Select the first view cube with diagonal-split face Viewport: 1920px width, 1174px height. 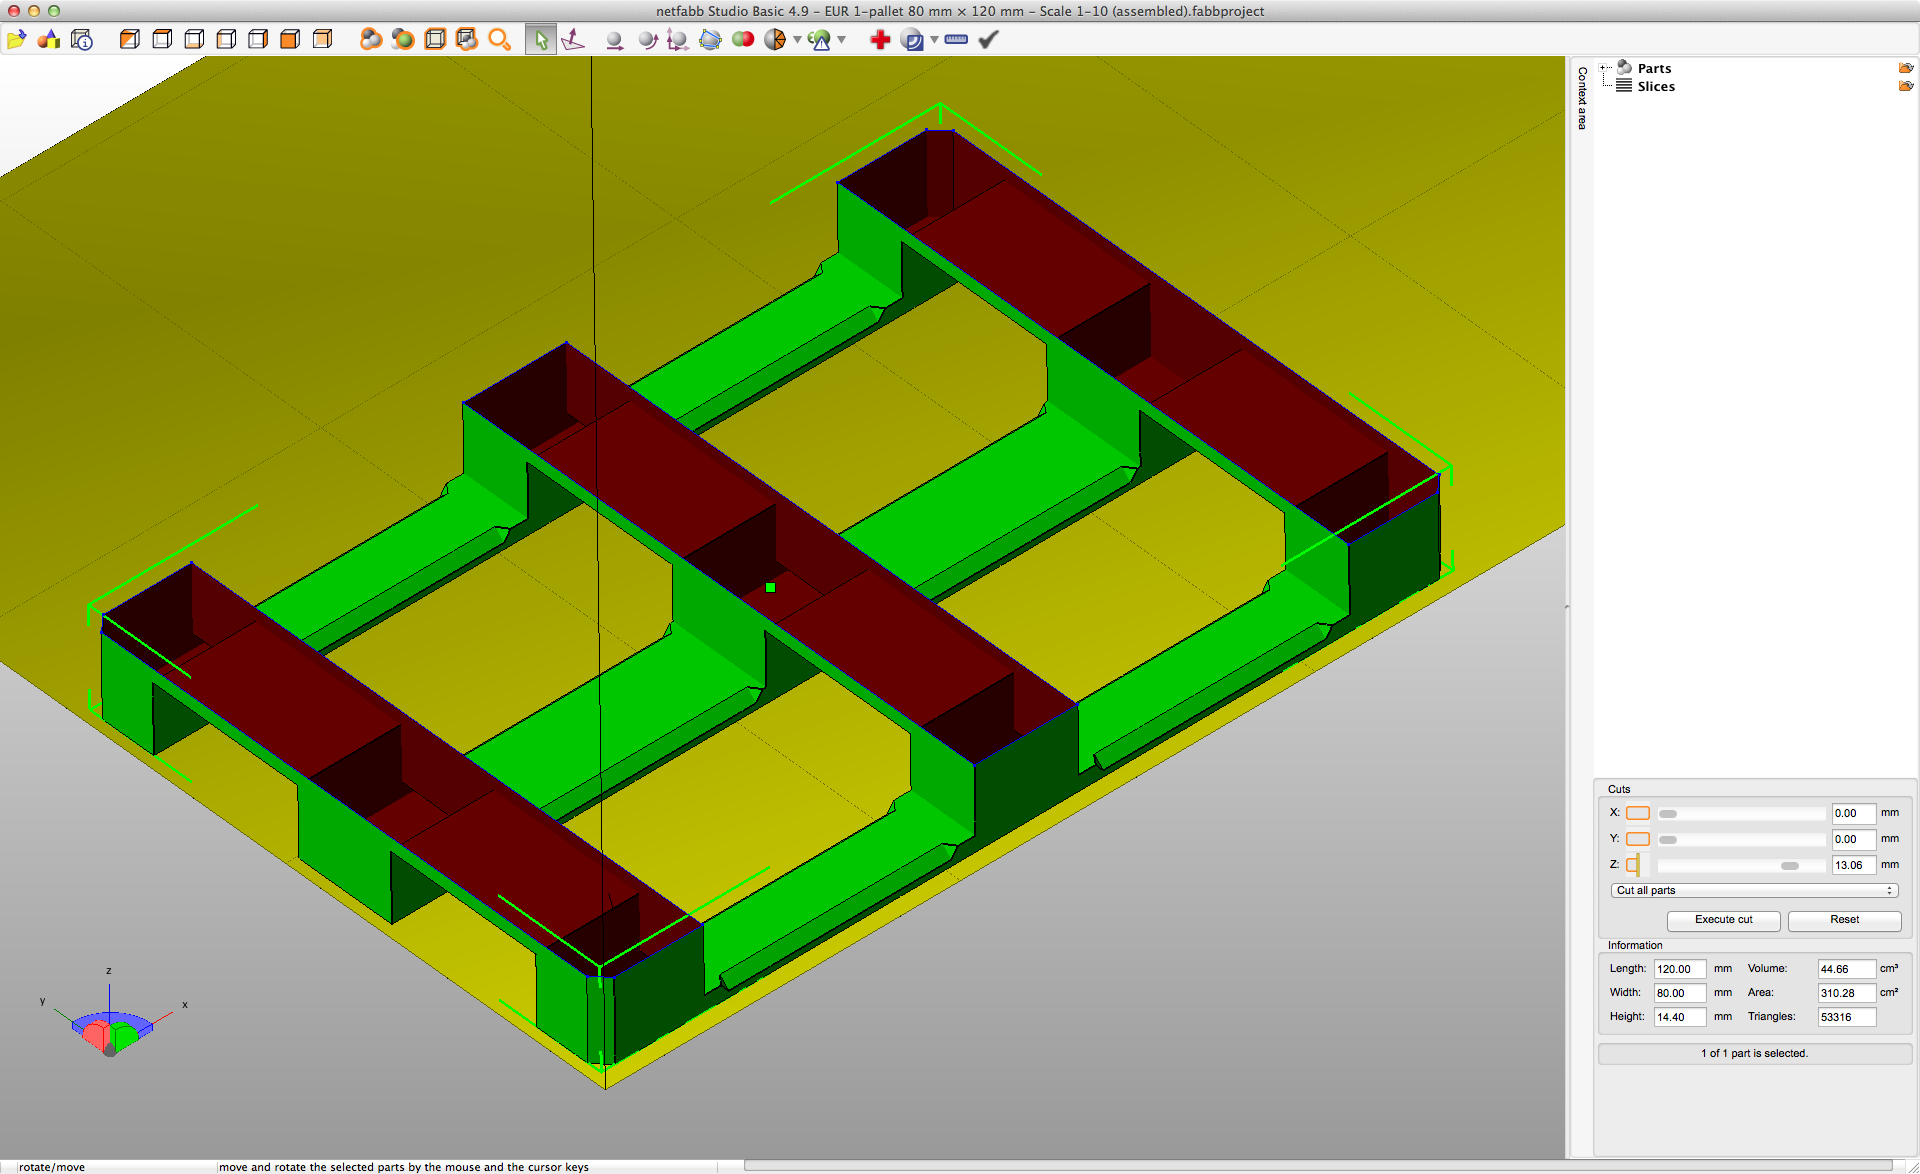point(129,39)
